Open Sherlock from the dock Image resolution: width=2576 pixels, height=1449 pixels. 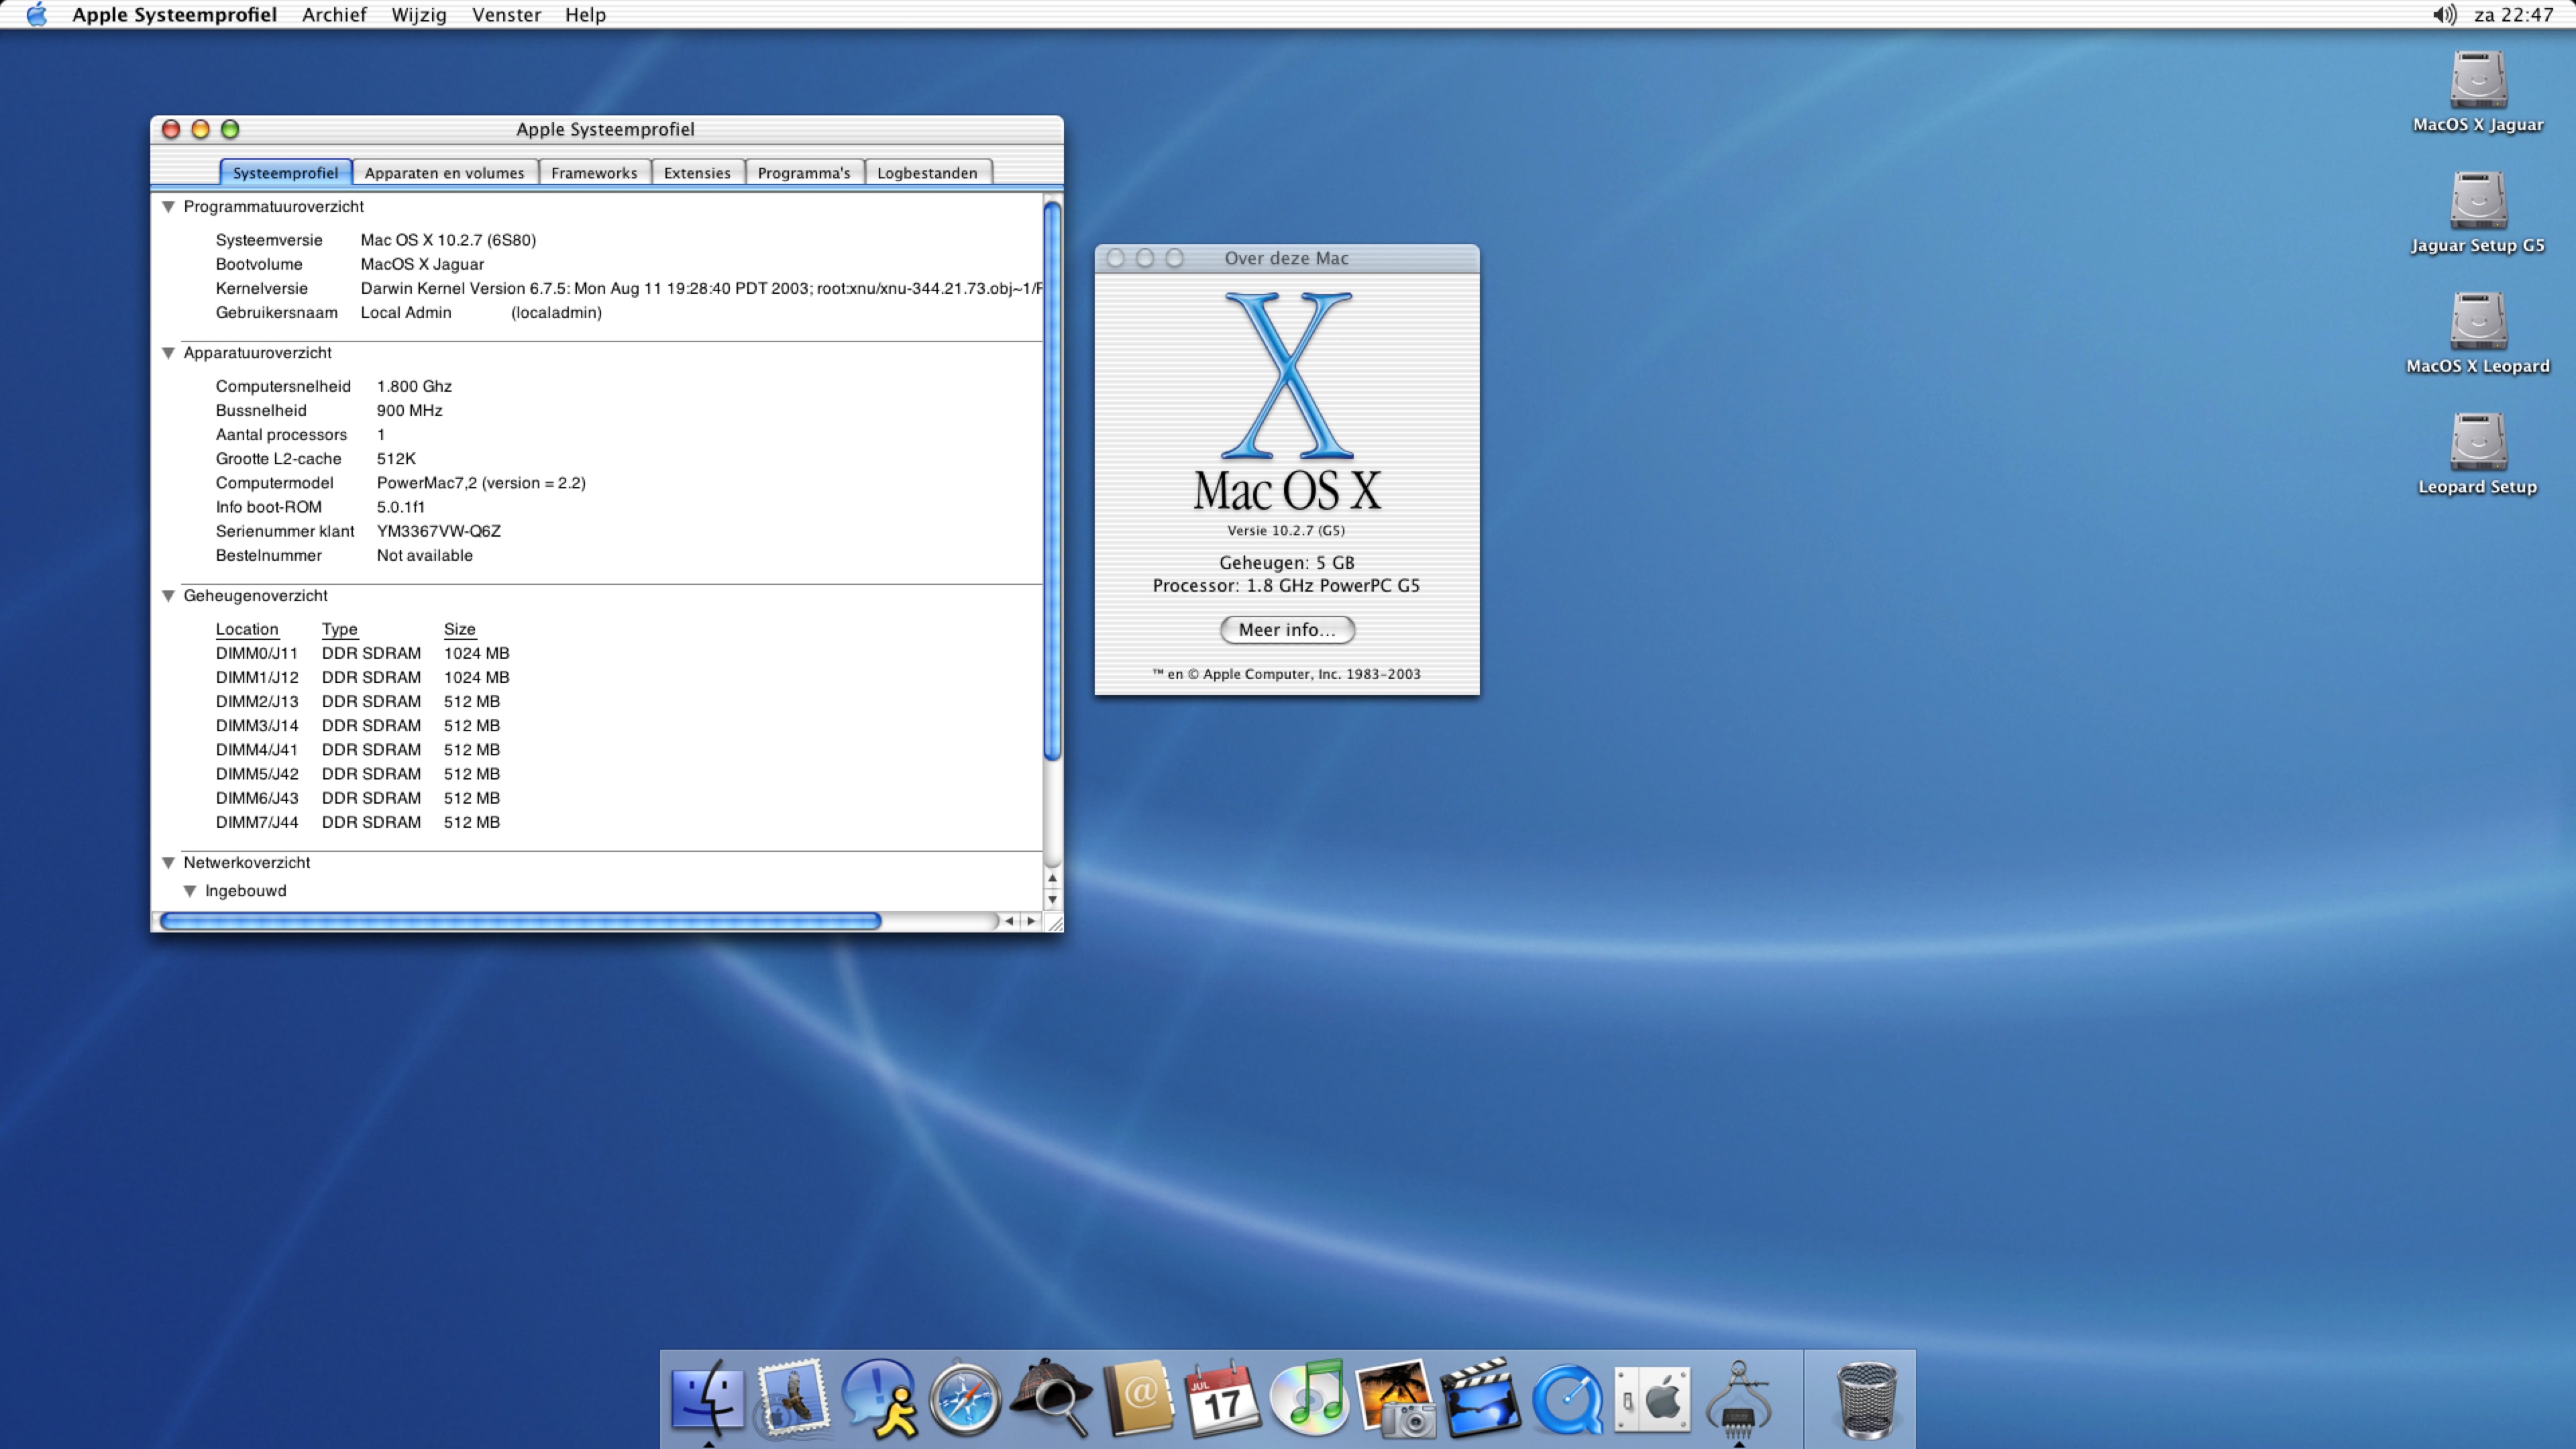tap(1050, 1398)
